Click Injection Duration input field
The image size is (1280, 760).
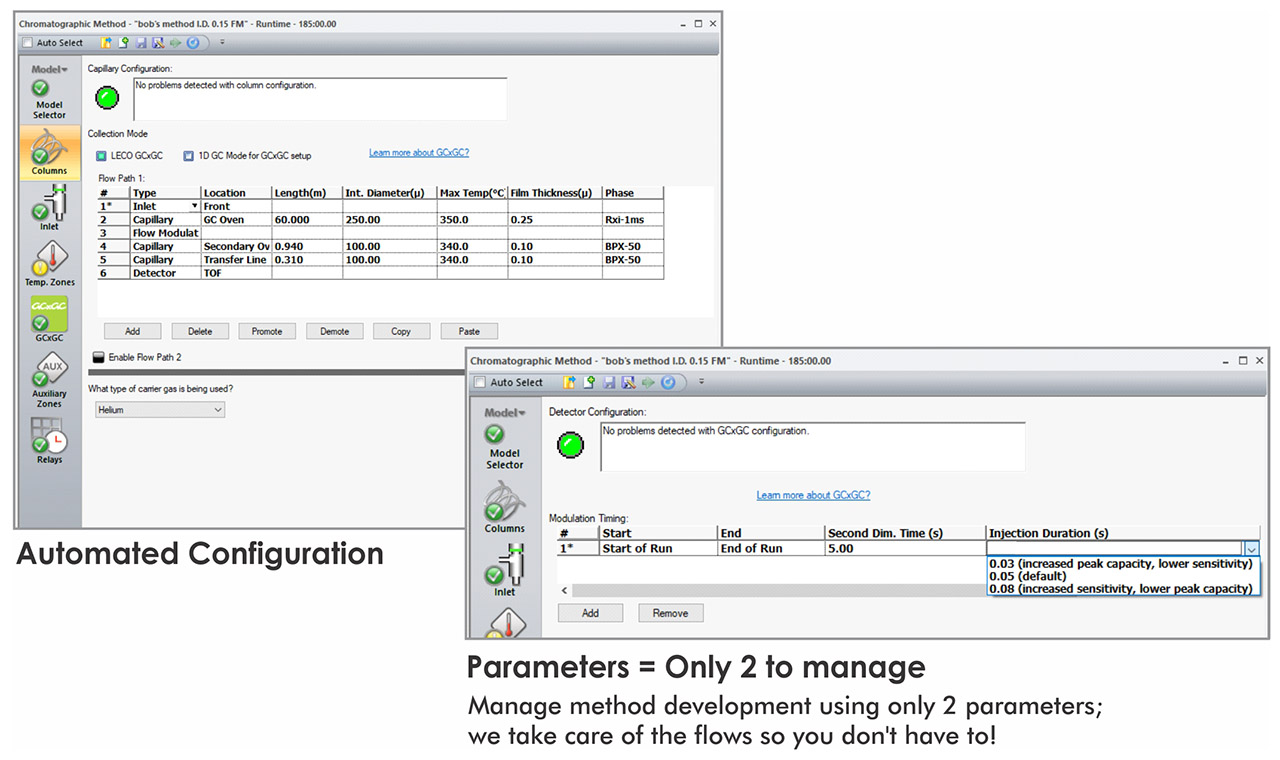pos(1115,548)
